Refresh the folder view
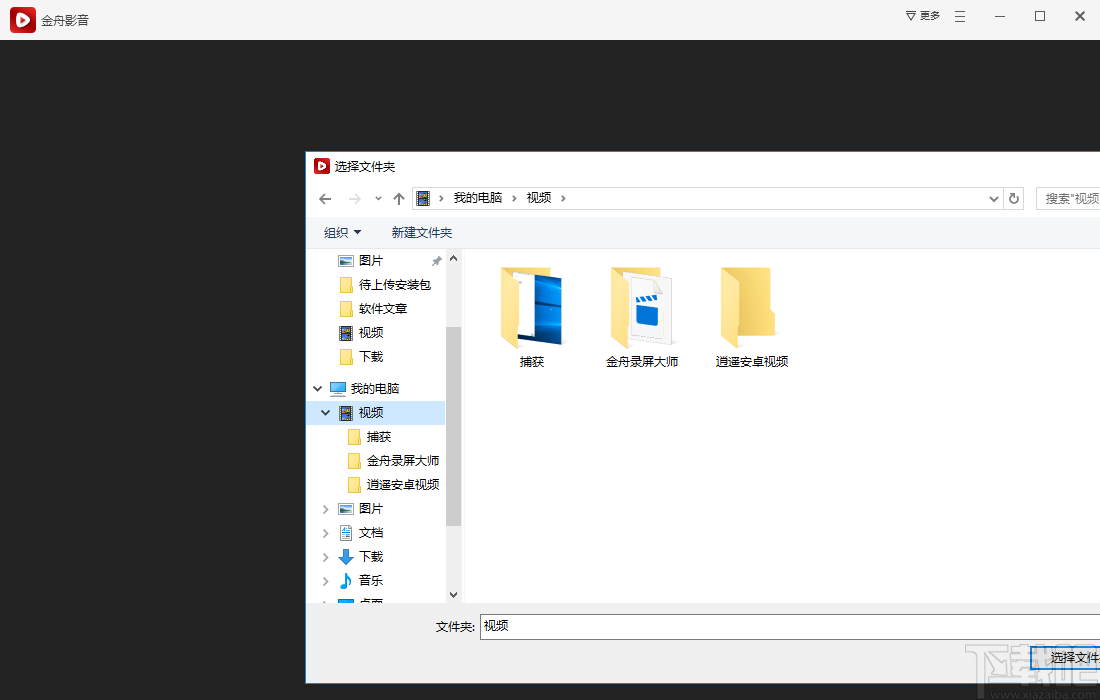Image resolution: width=1100 pixels, height=700 pixels. tap(1013, 198)
